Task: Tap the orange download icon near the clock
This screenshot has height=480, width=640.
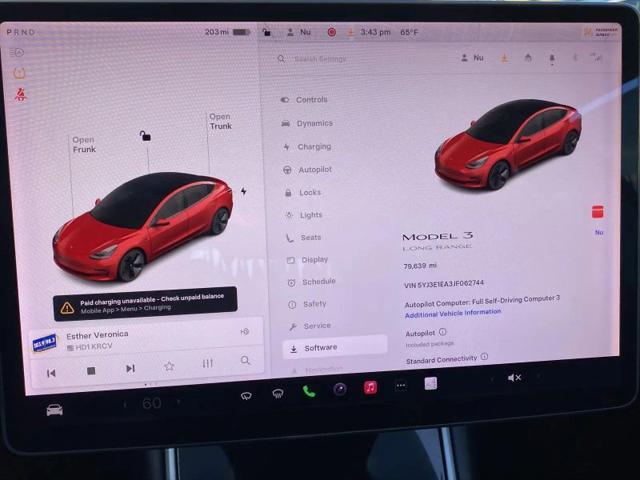Action: click(x=350, y=32)
